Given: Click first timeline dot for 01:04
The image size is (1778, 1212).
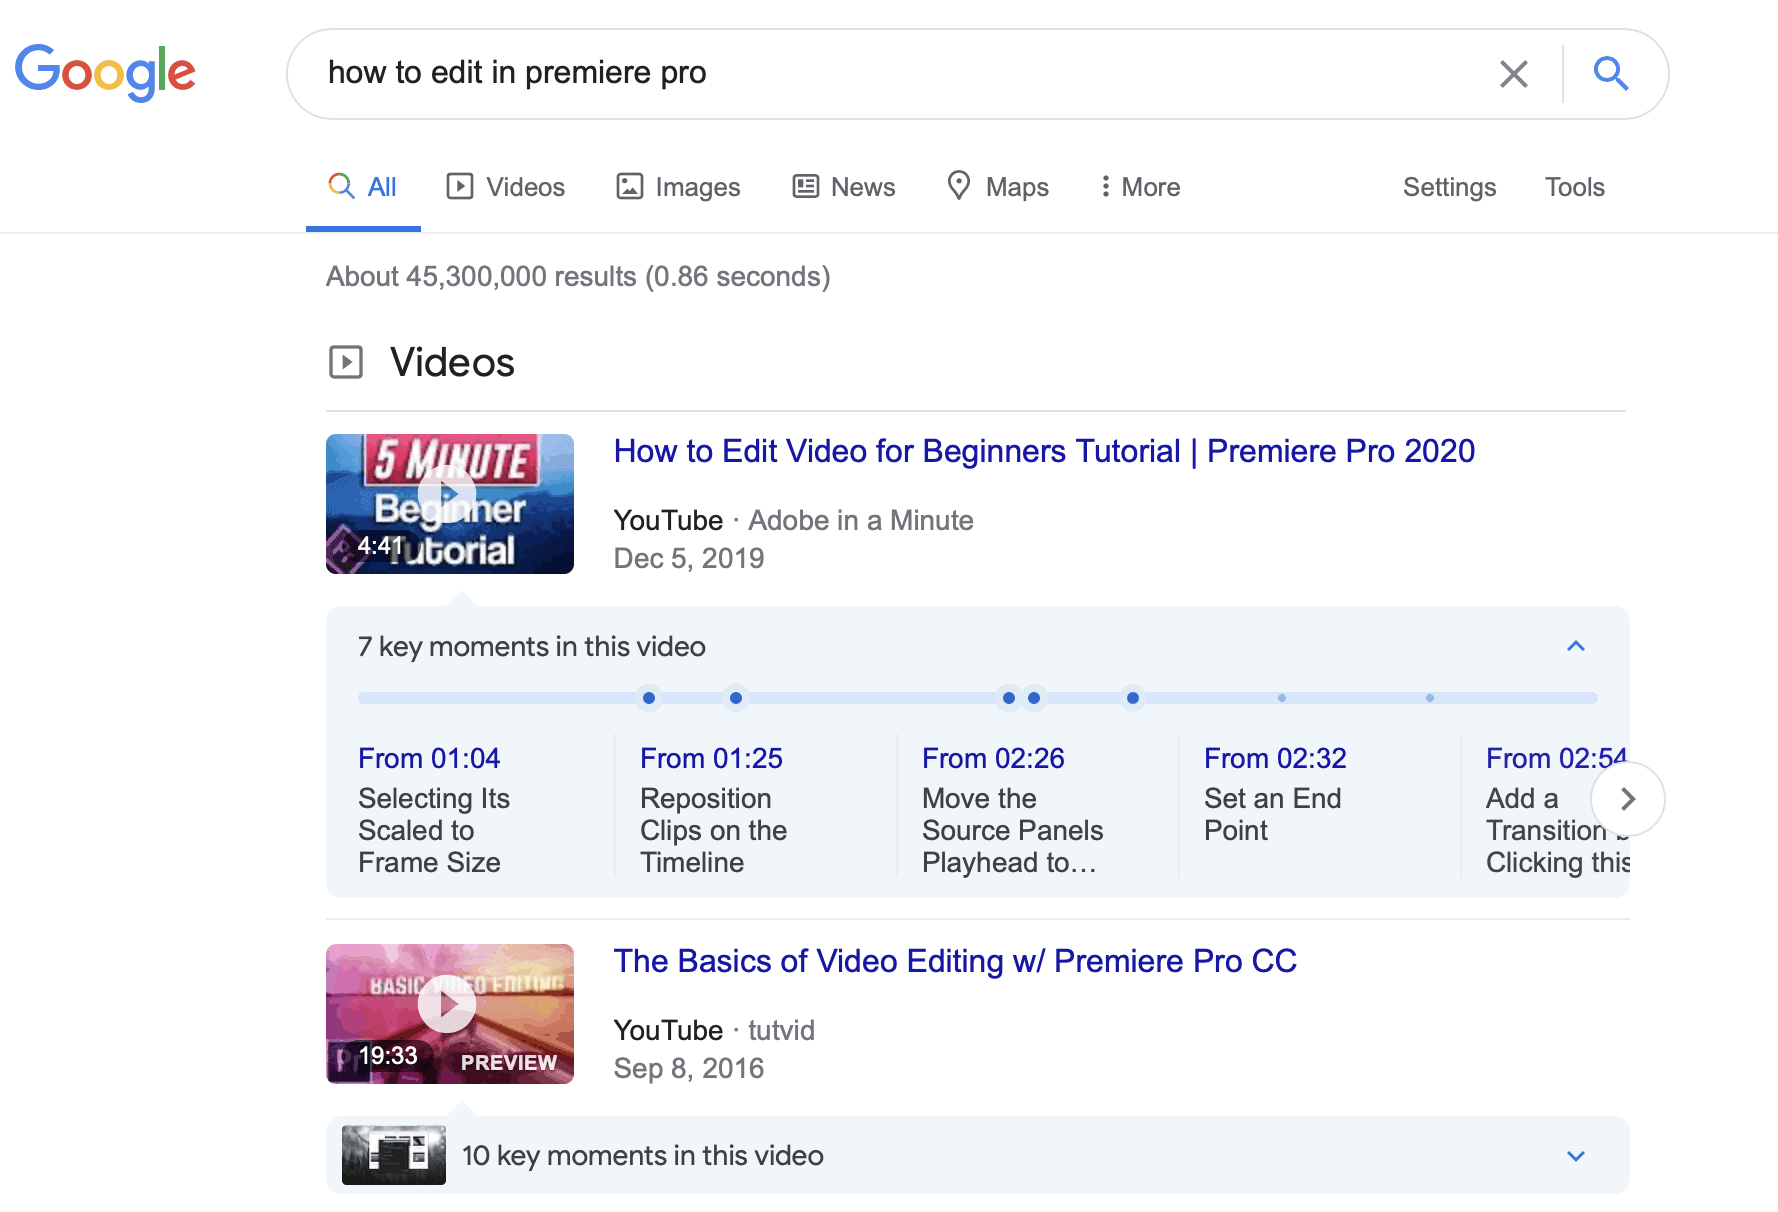Looking at the screenshot, I should tap(649, 698).
